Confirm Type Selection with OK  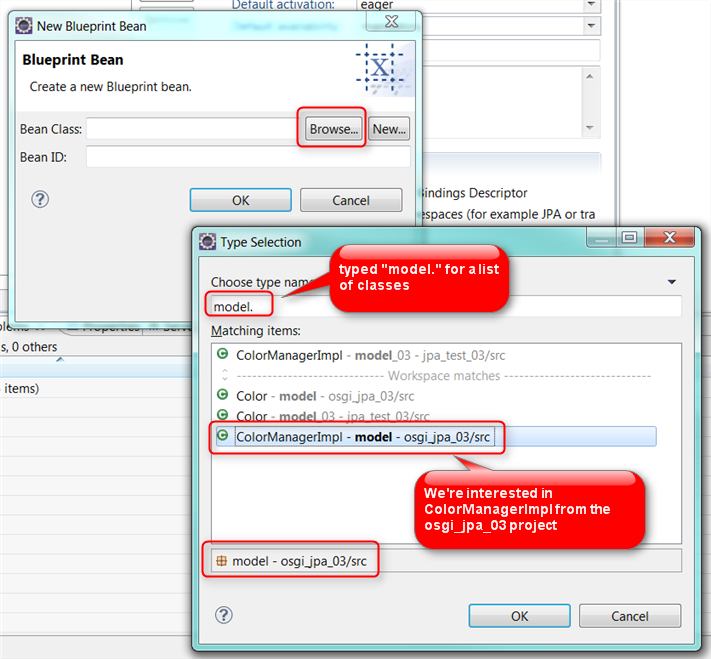(x=519, y=616)
